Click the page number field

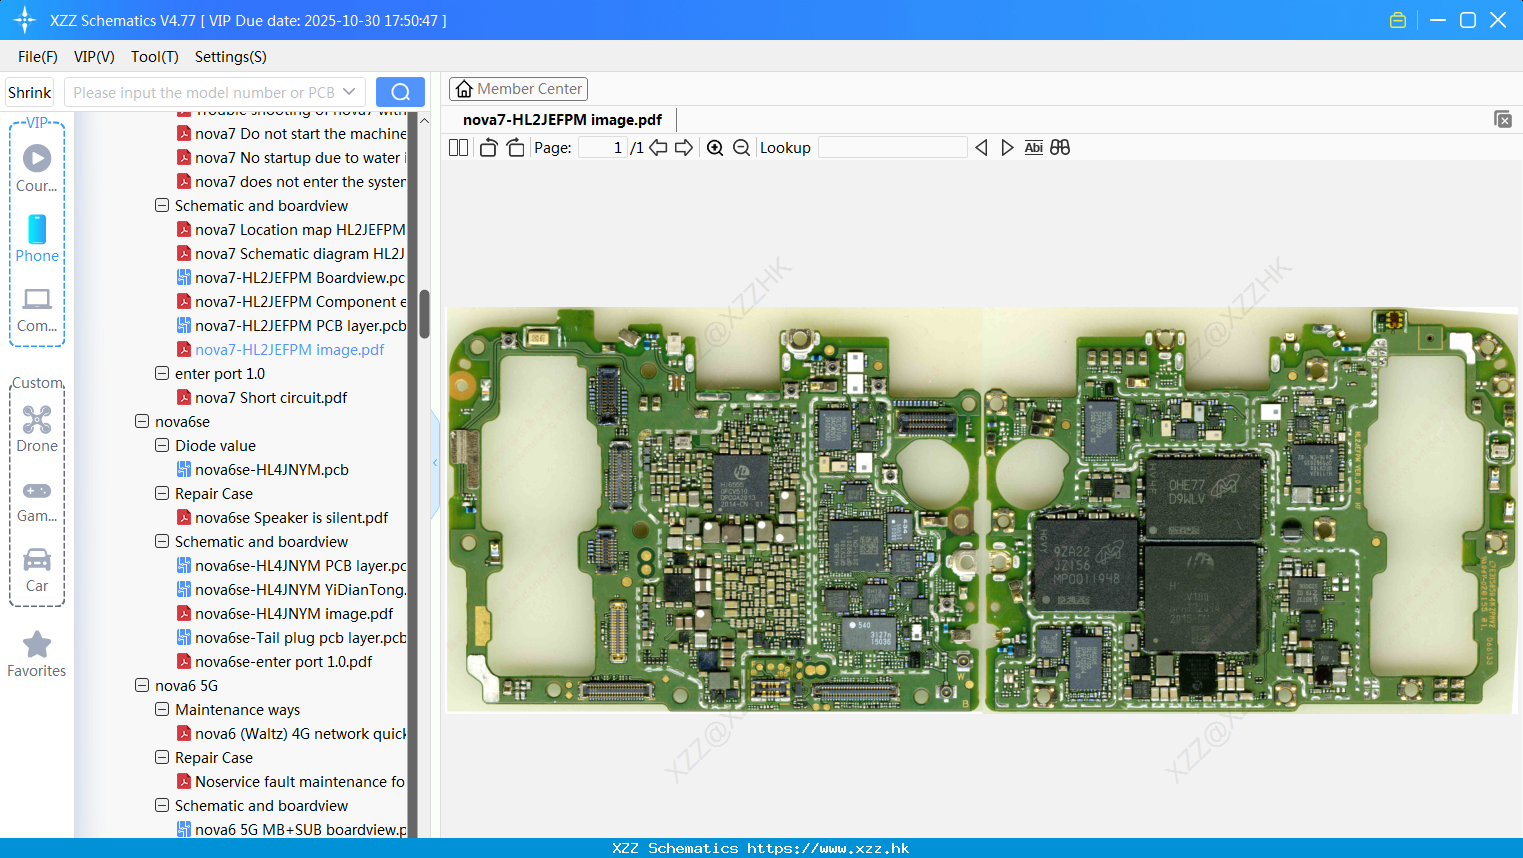pos(603,148)
